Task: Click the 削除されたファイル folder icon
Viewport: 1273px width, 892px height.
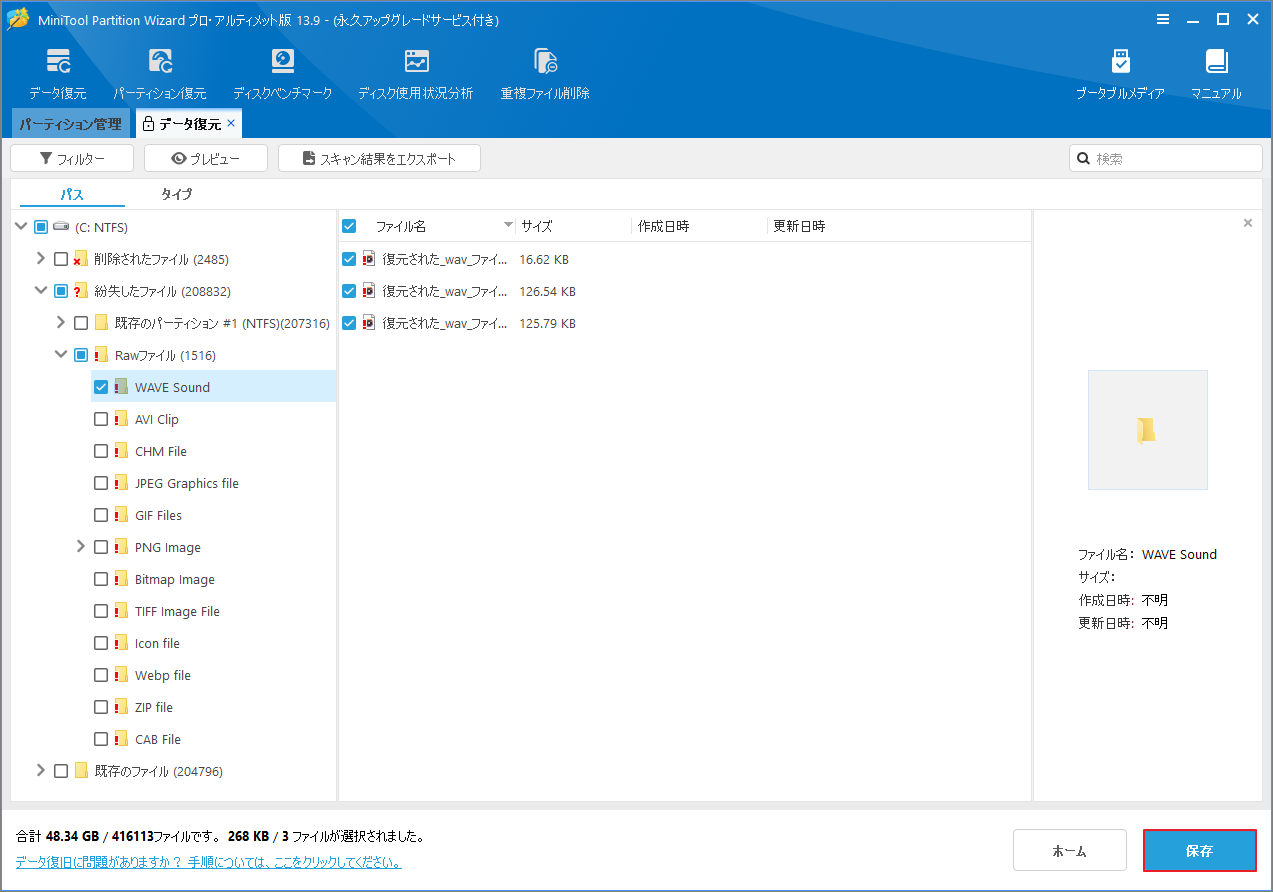Action: pos(81,259)
